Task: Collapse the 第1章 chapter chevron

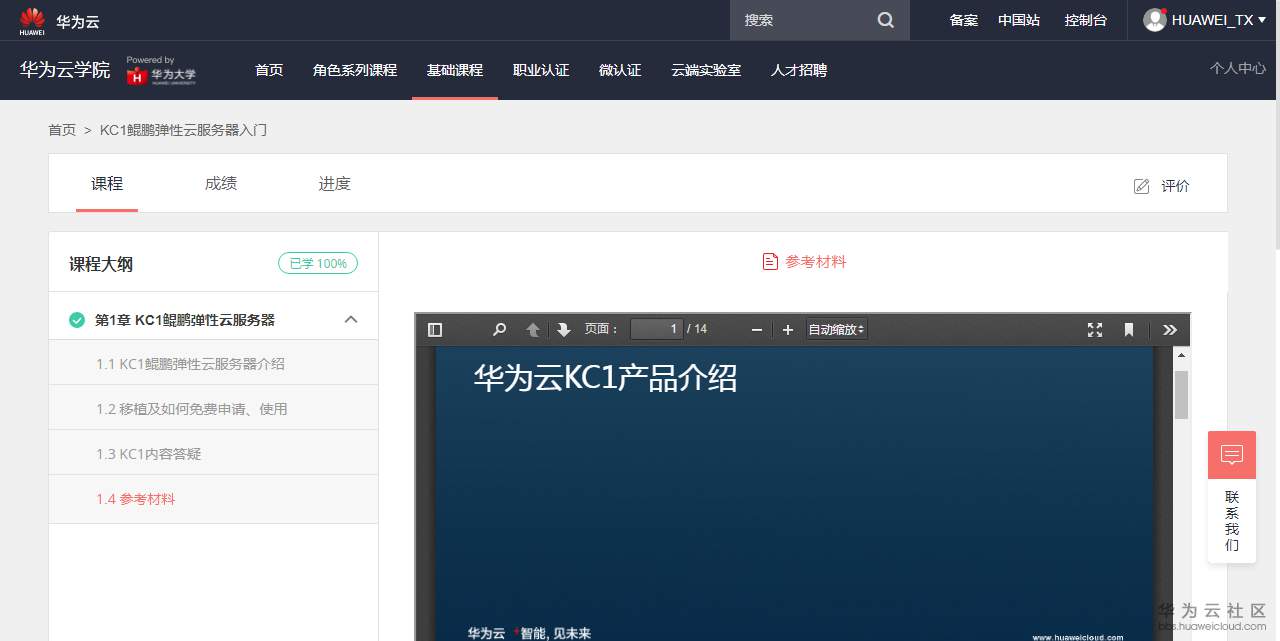Action: [351, 320]
